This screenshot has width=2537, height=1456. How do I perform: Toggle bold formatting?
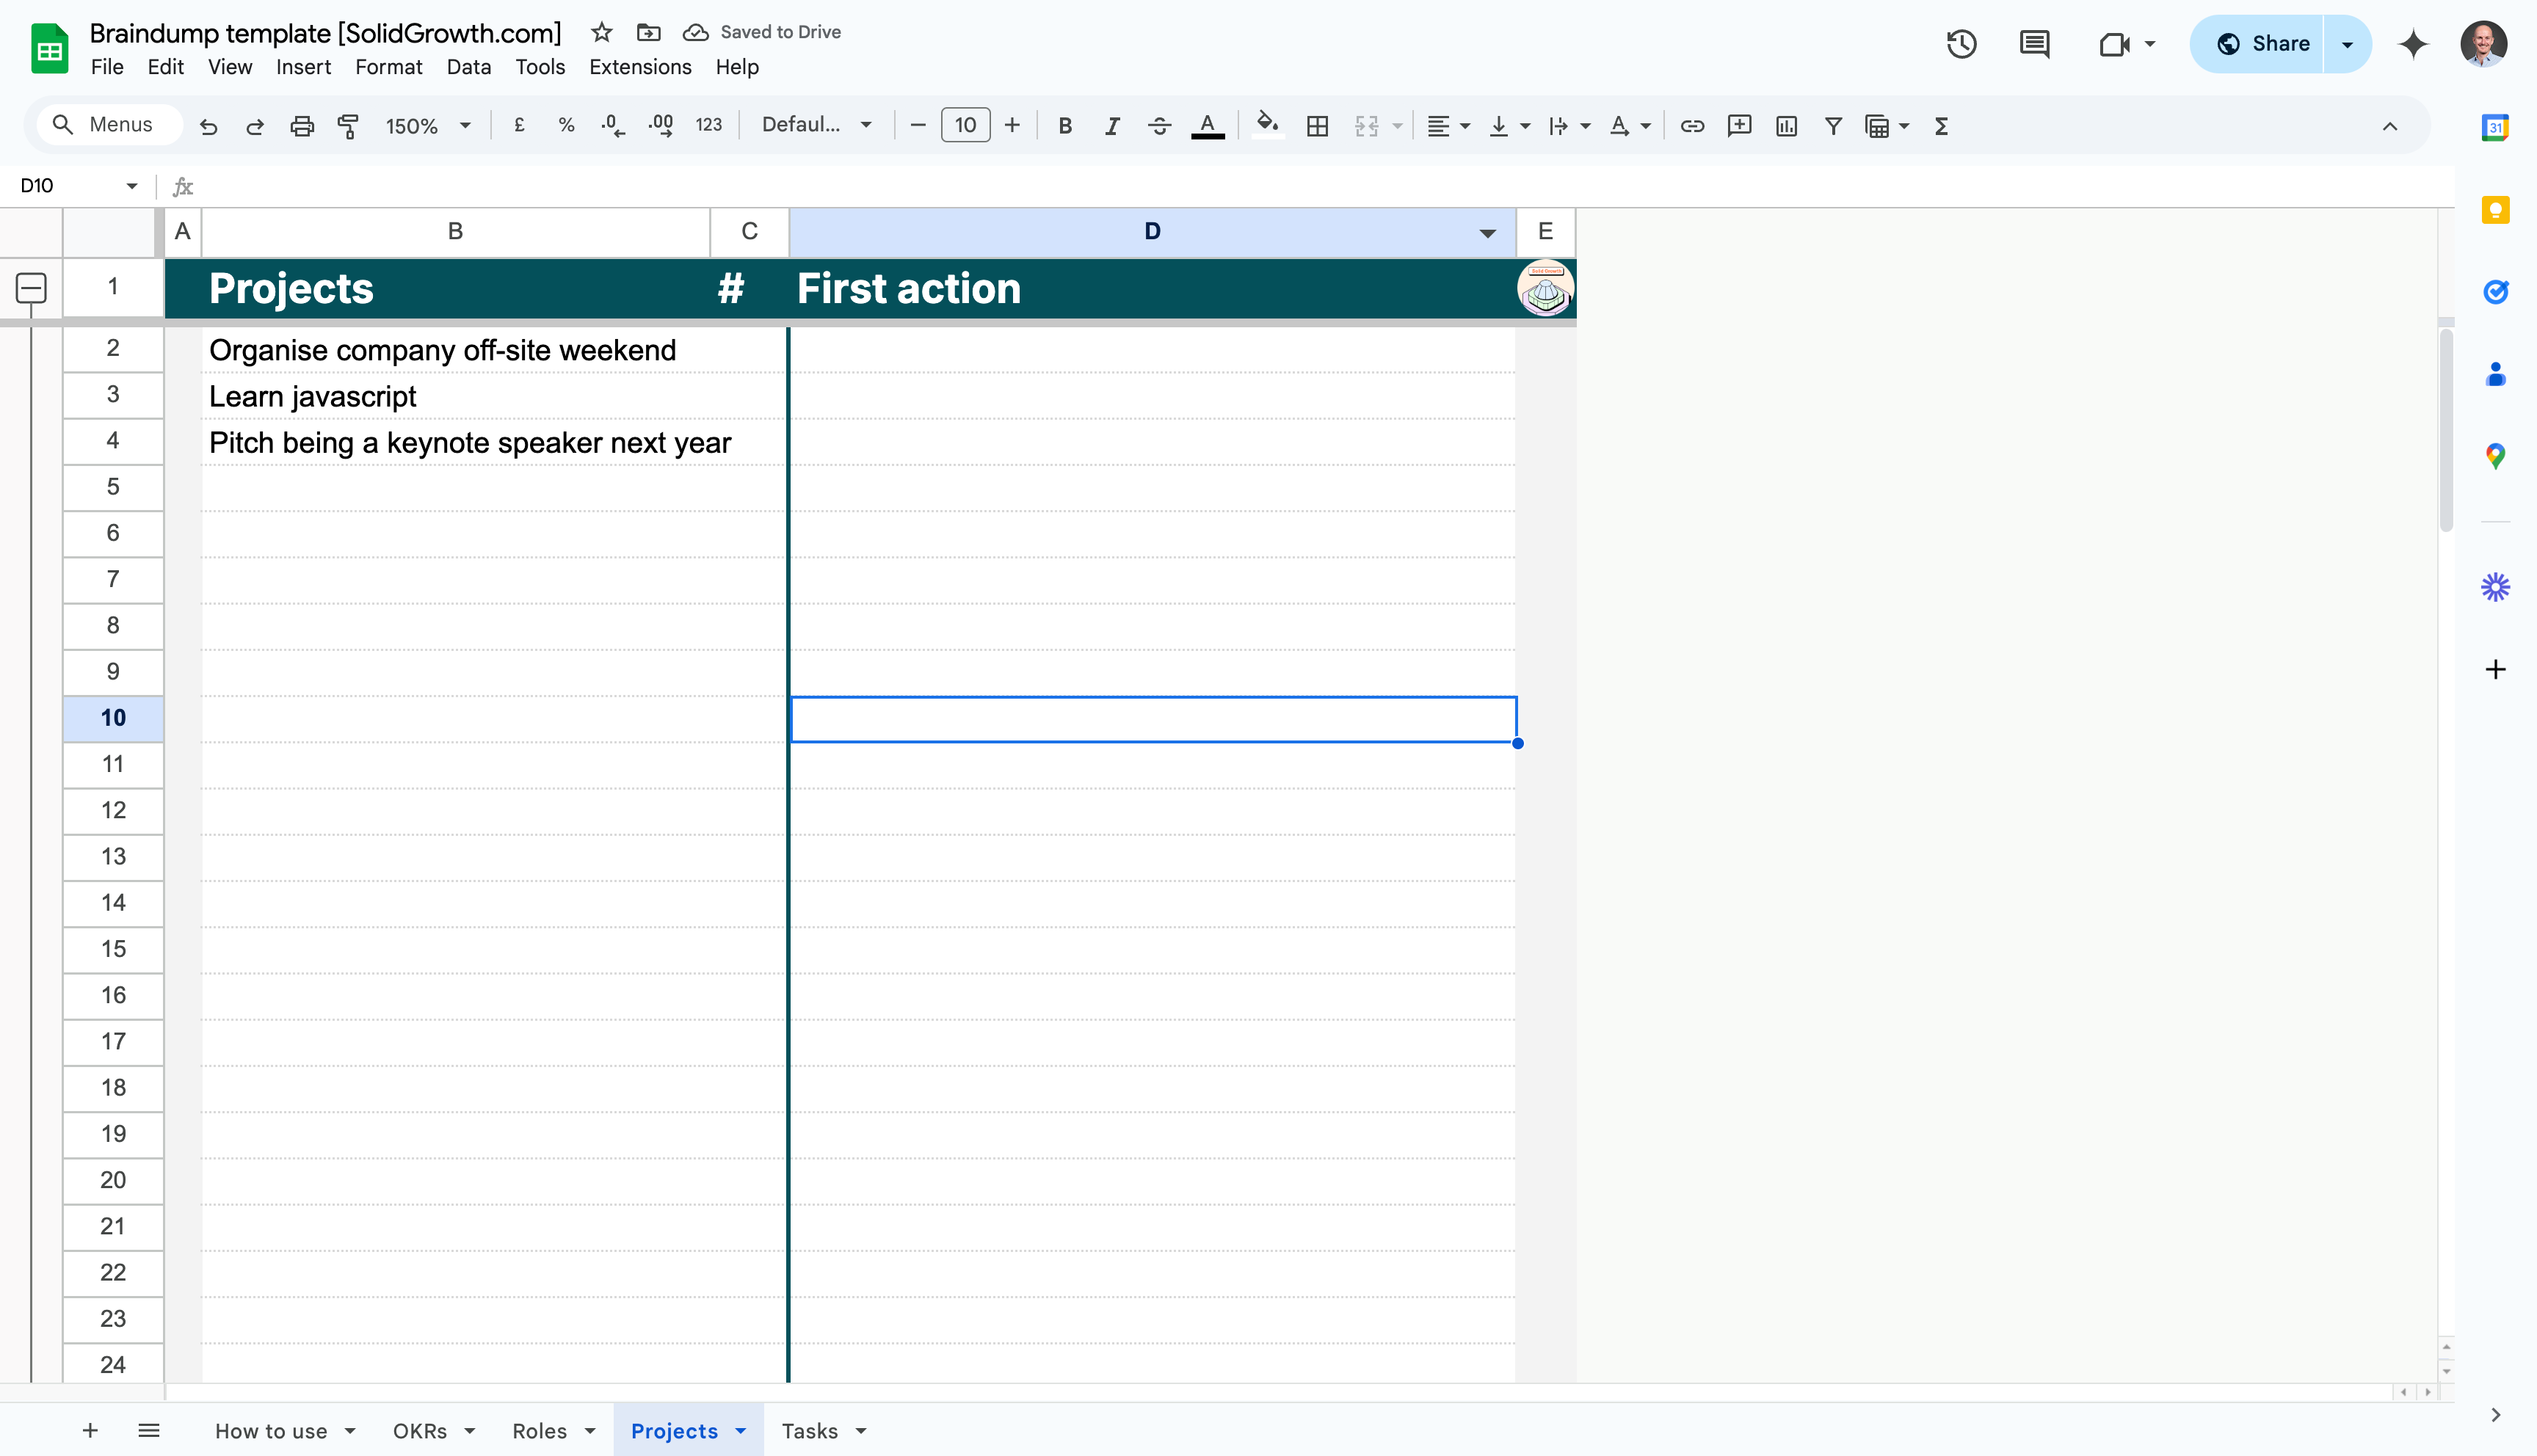click(x=1065, y=126)
